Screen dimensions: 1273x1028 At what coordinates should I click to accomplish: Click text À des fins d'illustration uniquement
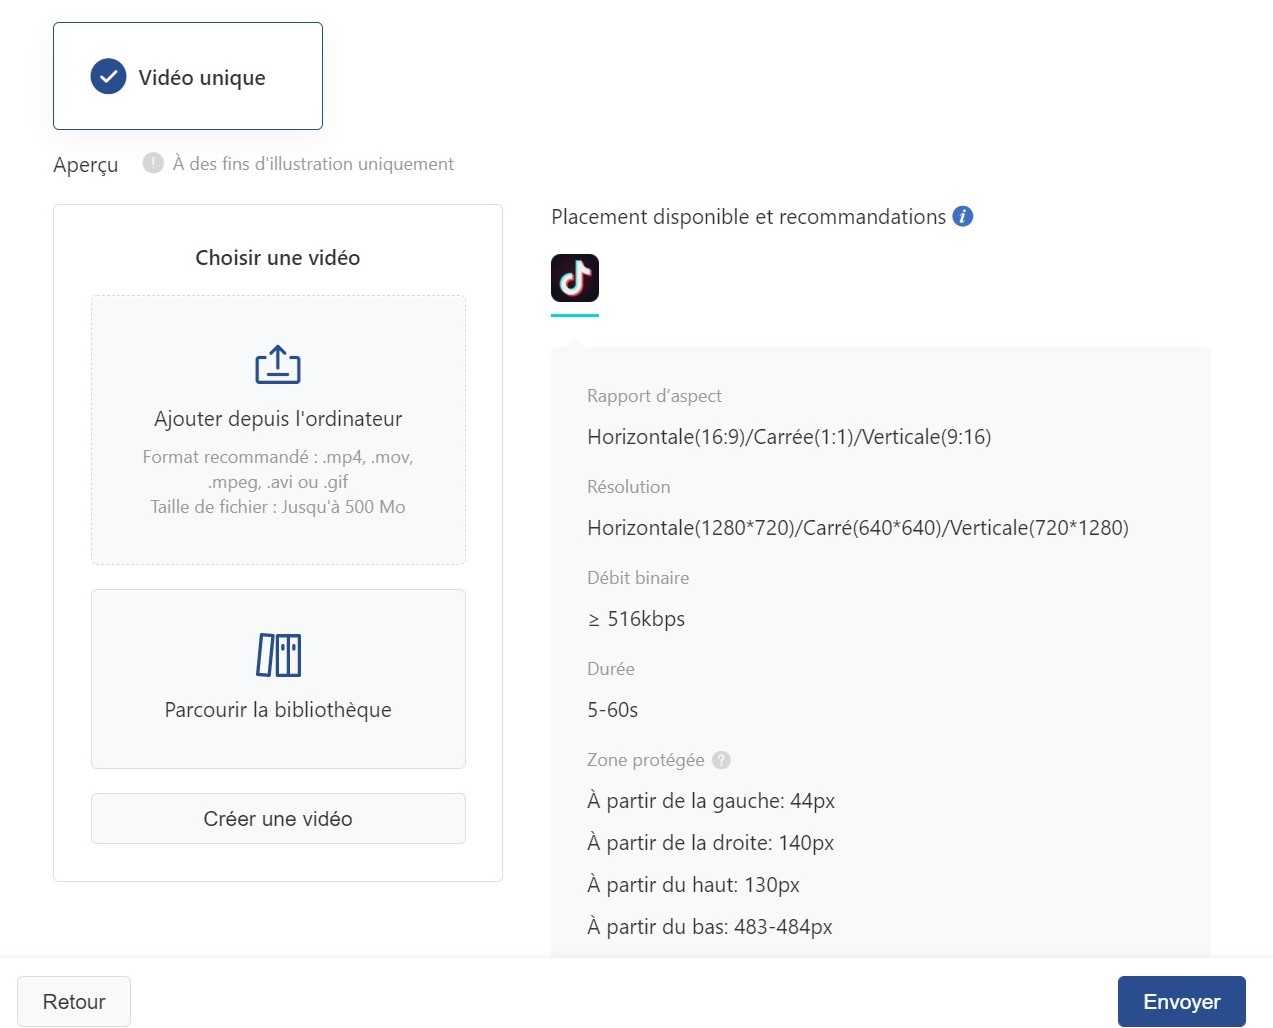coord(313,164)
